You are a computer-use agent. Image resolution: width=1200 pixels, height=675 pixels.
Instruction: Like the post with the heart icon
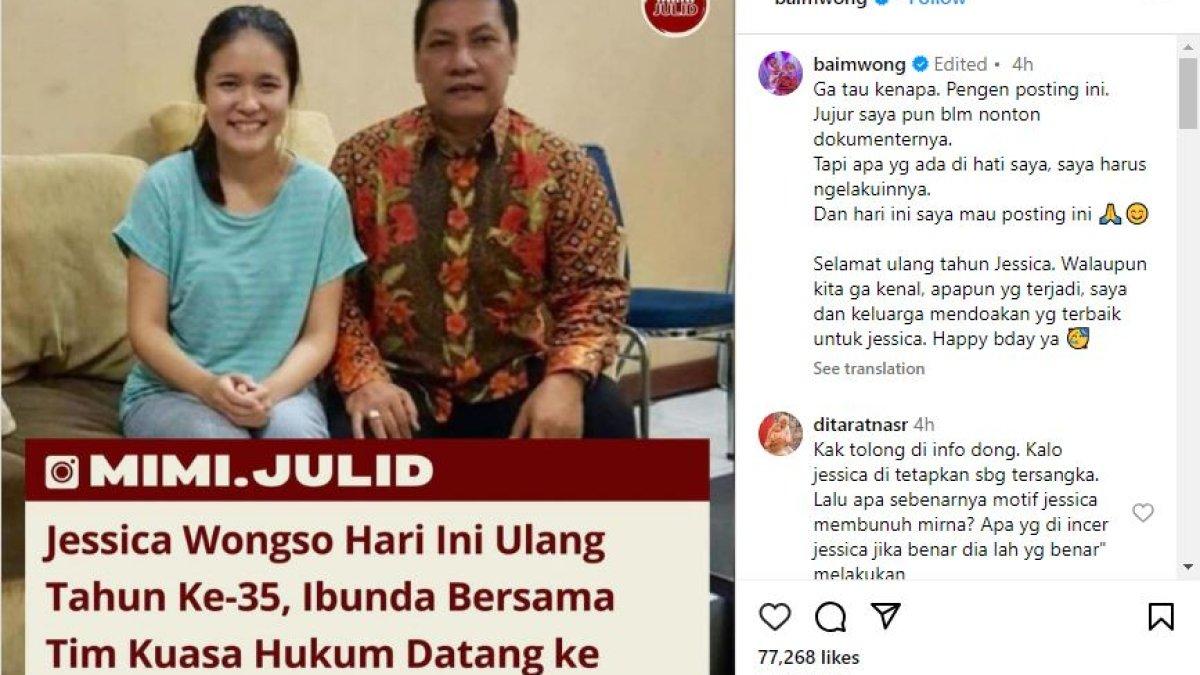[x=775, y=617]
